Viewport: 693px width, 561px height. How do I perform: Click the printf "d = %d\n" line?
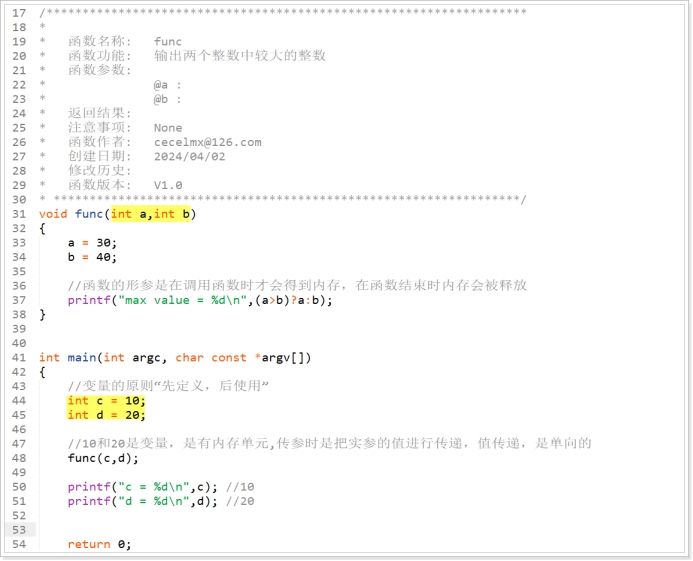pyautogui.click(x=142, y=501)
